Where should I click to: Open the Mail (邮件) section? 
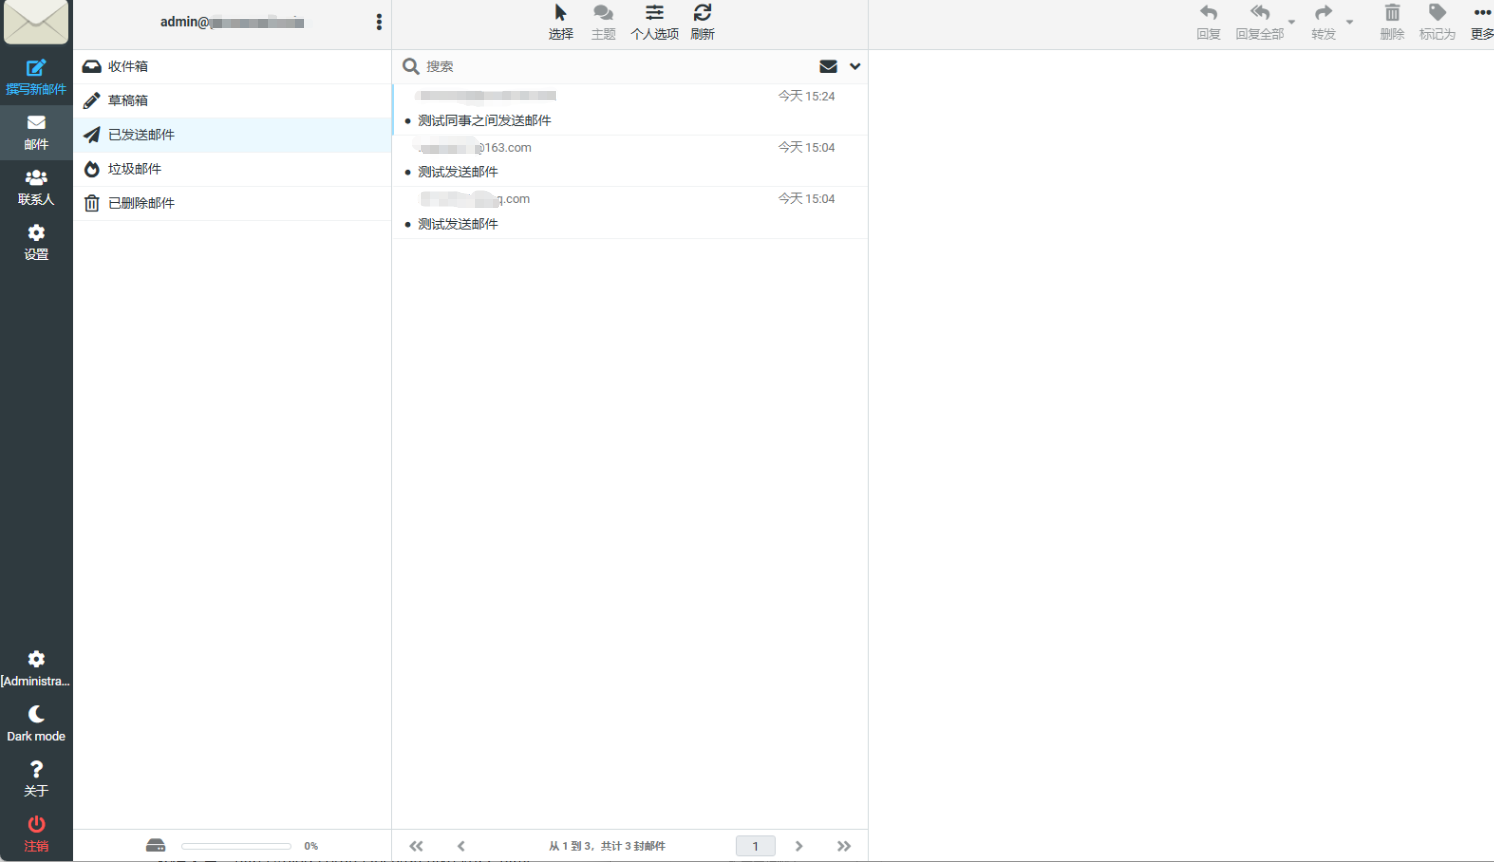click(36, 132)
